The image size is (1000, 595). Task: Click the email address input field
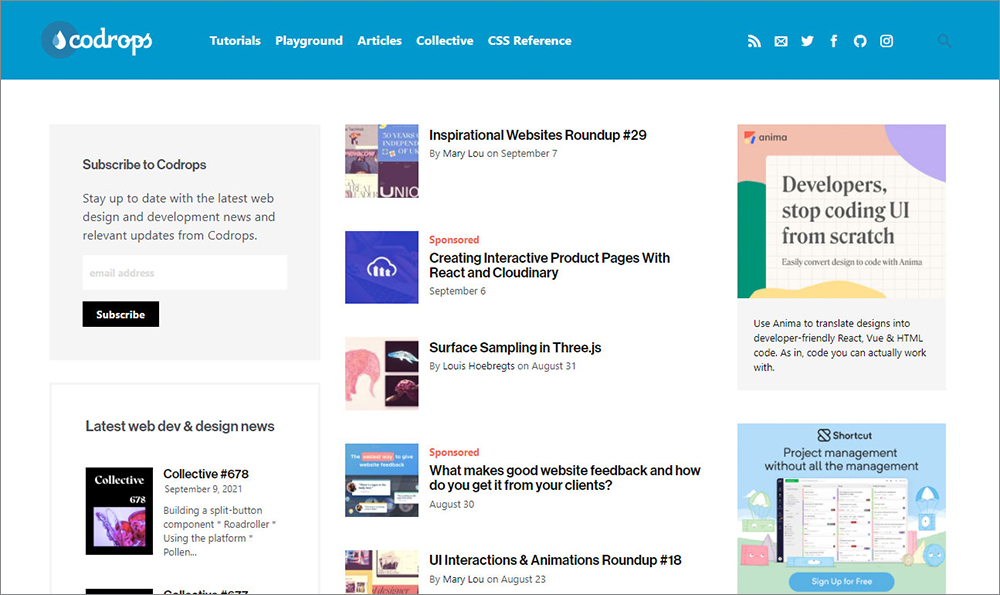coord(185,272)
